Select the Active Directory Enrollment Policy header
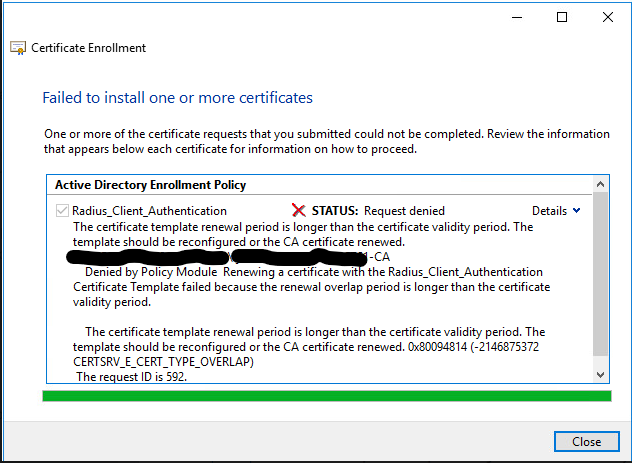The height and width of the screenshot is (463, 632). 150,185
